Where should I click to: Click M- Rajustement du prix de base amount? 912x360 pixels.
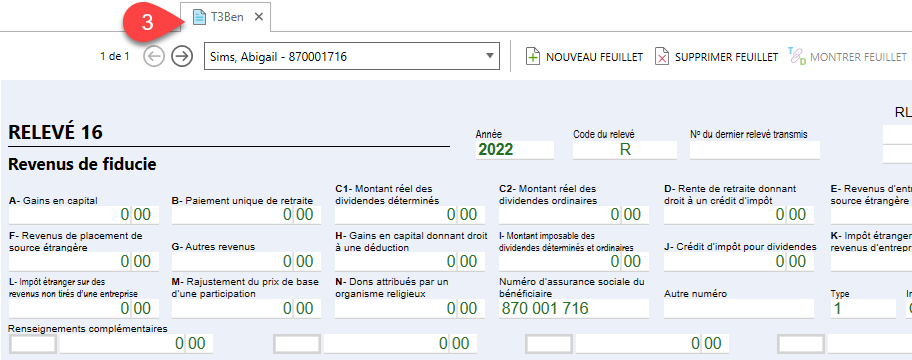pos(246,308)
